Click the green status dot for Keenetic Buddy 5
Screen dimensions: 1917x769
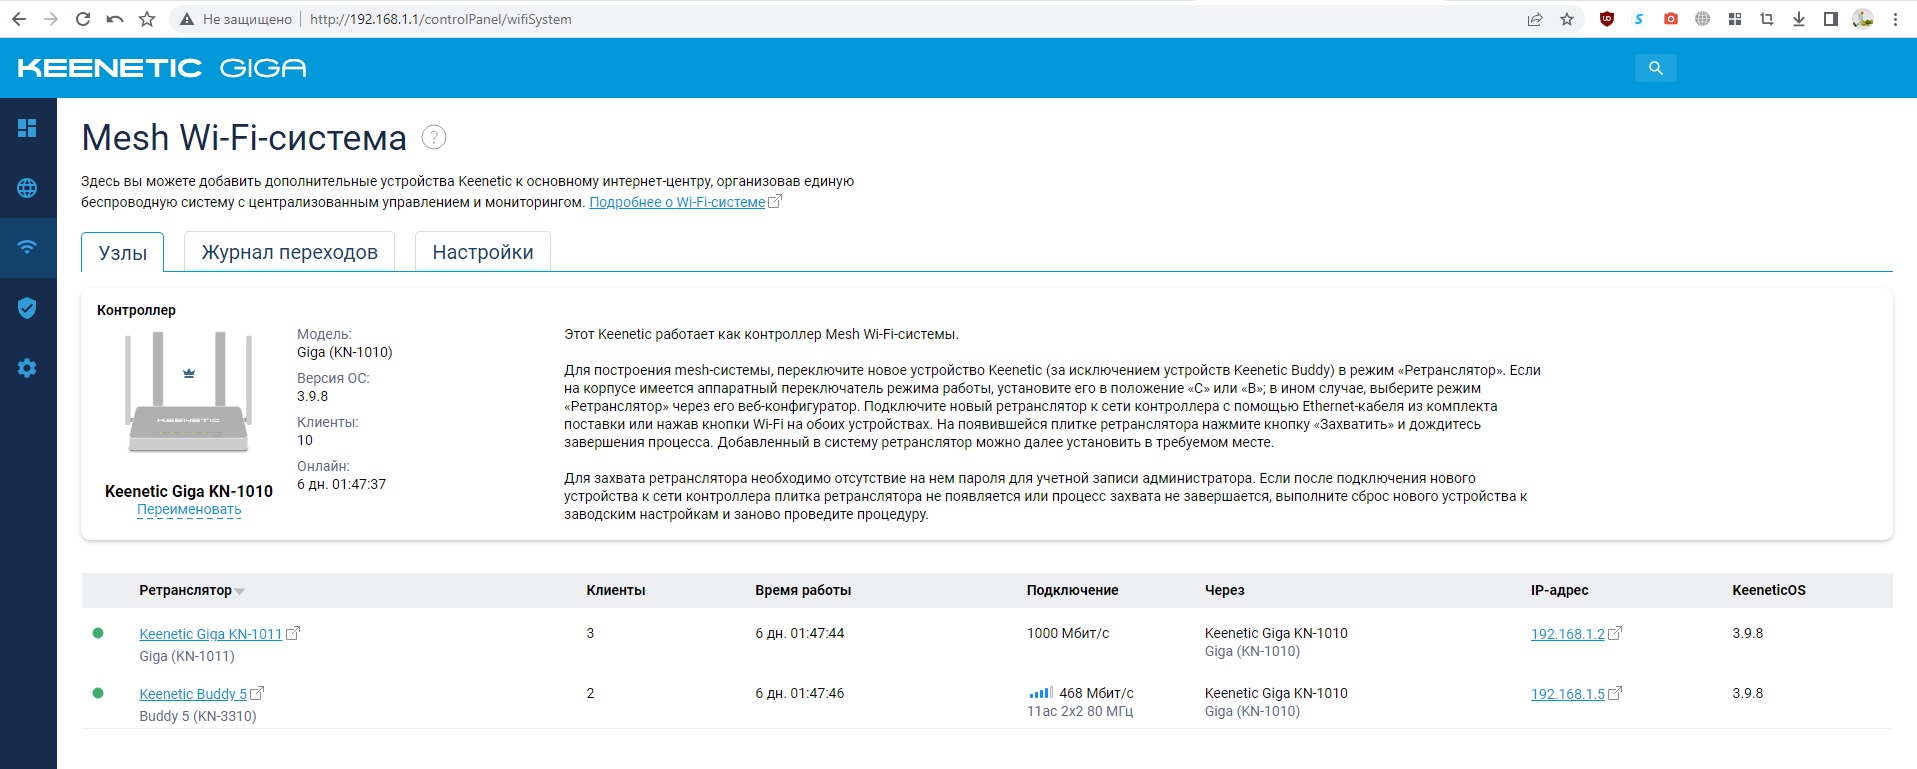(98, 693)
